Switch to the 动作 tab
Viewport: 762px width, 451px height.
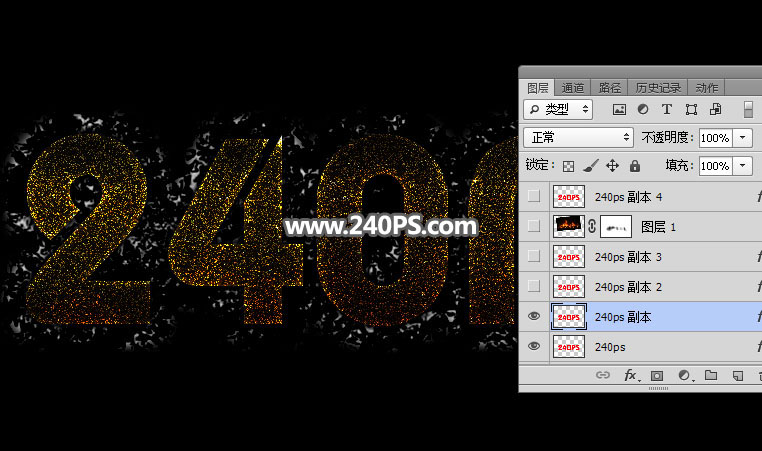pos(707,88)
